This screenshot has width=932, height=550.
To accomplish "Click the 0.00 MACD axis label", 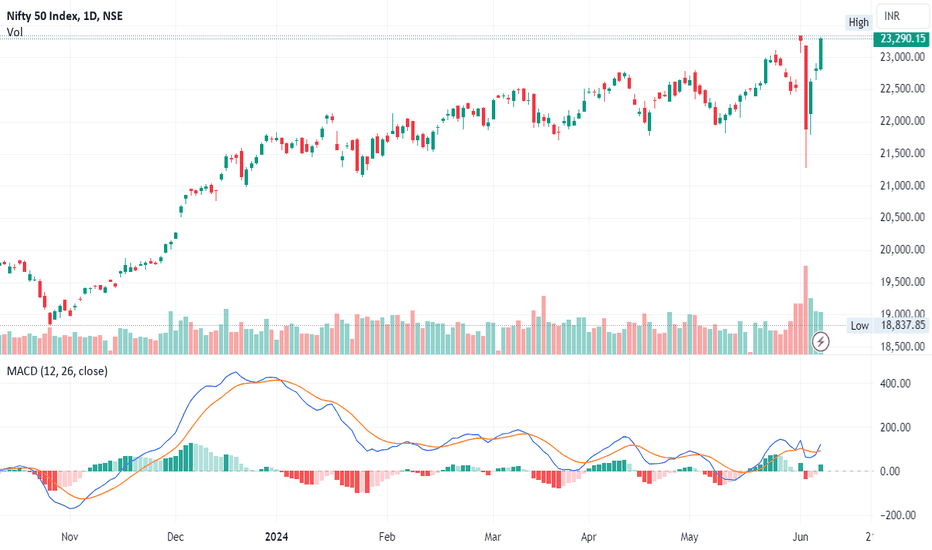I will (890, 472).
